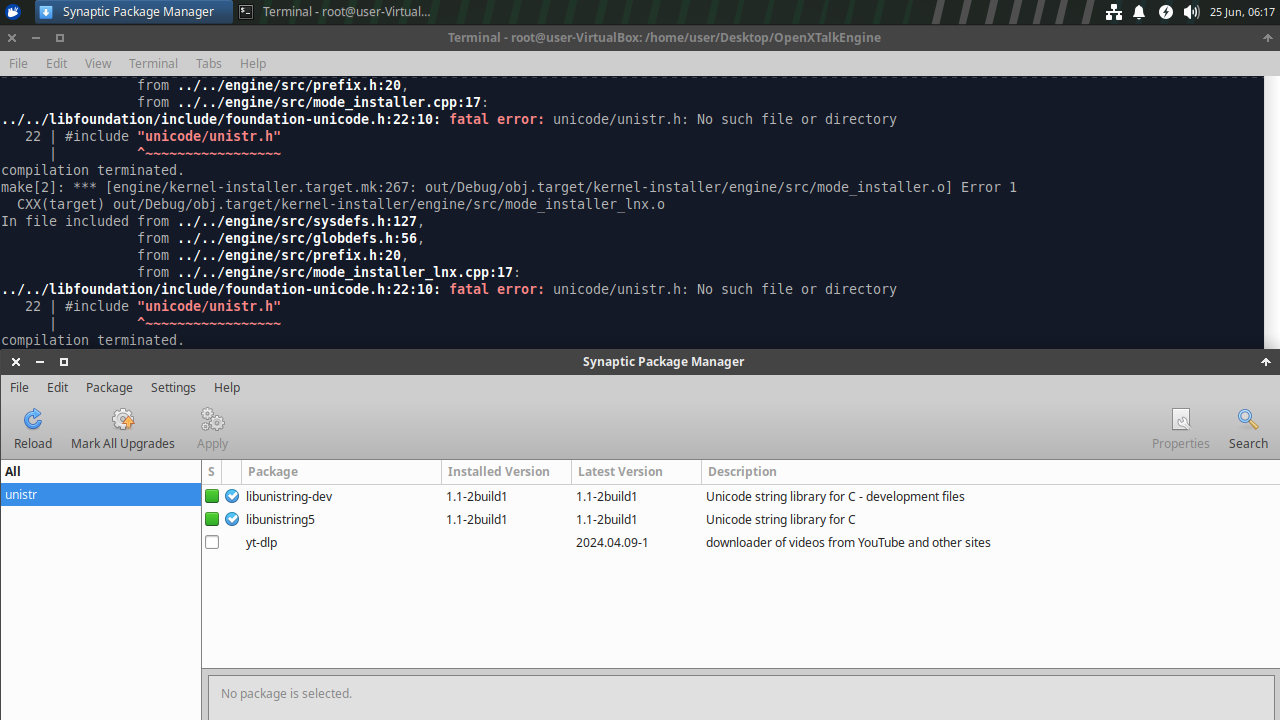Click the Terminal window scrollbar
Viewport: 1280px width, 720px height.
coord(1272,212)
